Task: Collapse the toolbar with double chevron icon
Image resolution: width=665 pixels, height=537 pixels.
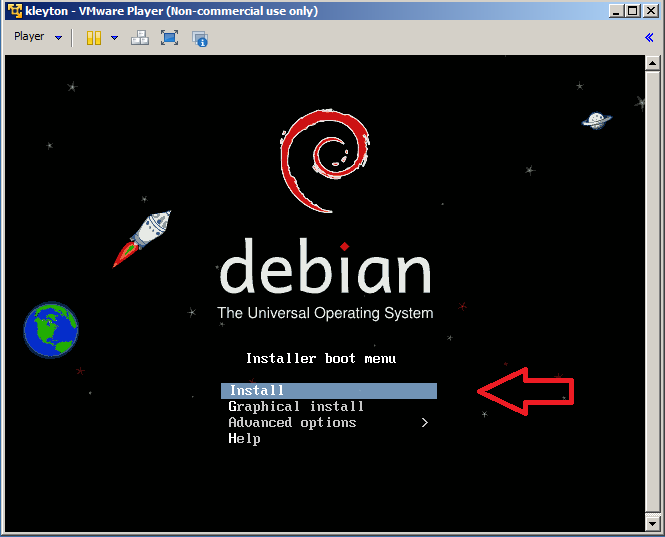Action: click(649, 38)
